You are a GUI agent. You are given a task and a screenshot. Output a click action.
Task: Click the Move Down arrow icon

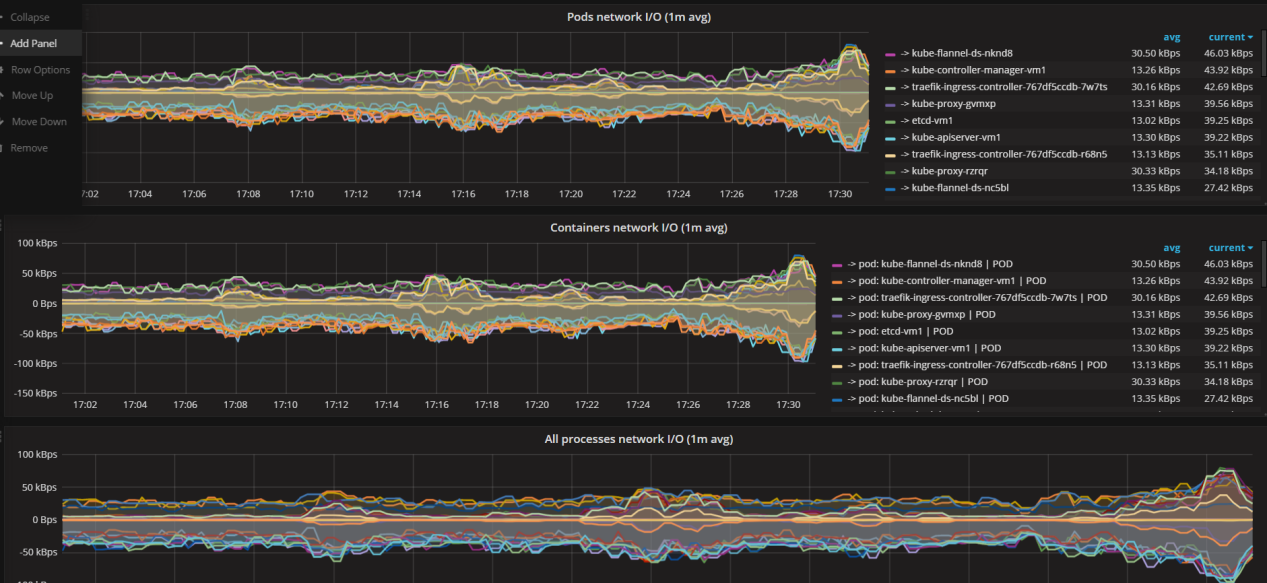coord(4,122)
